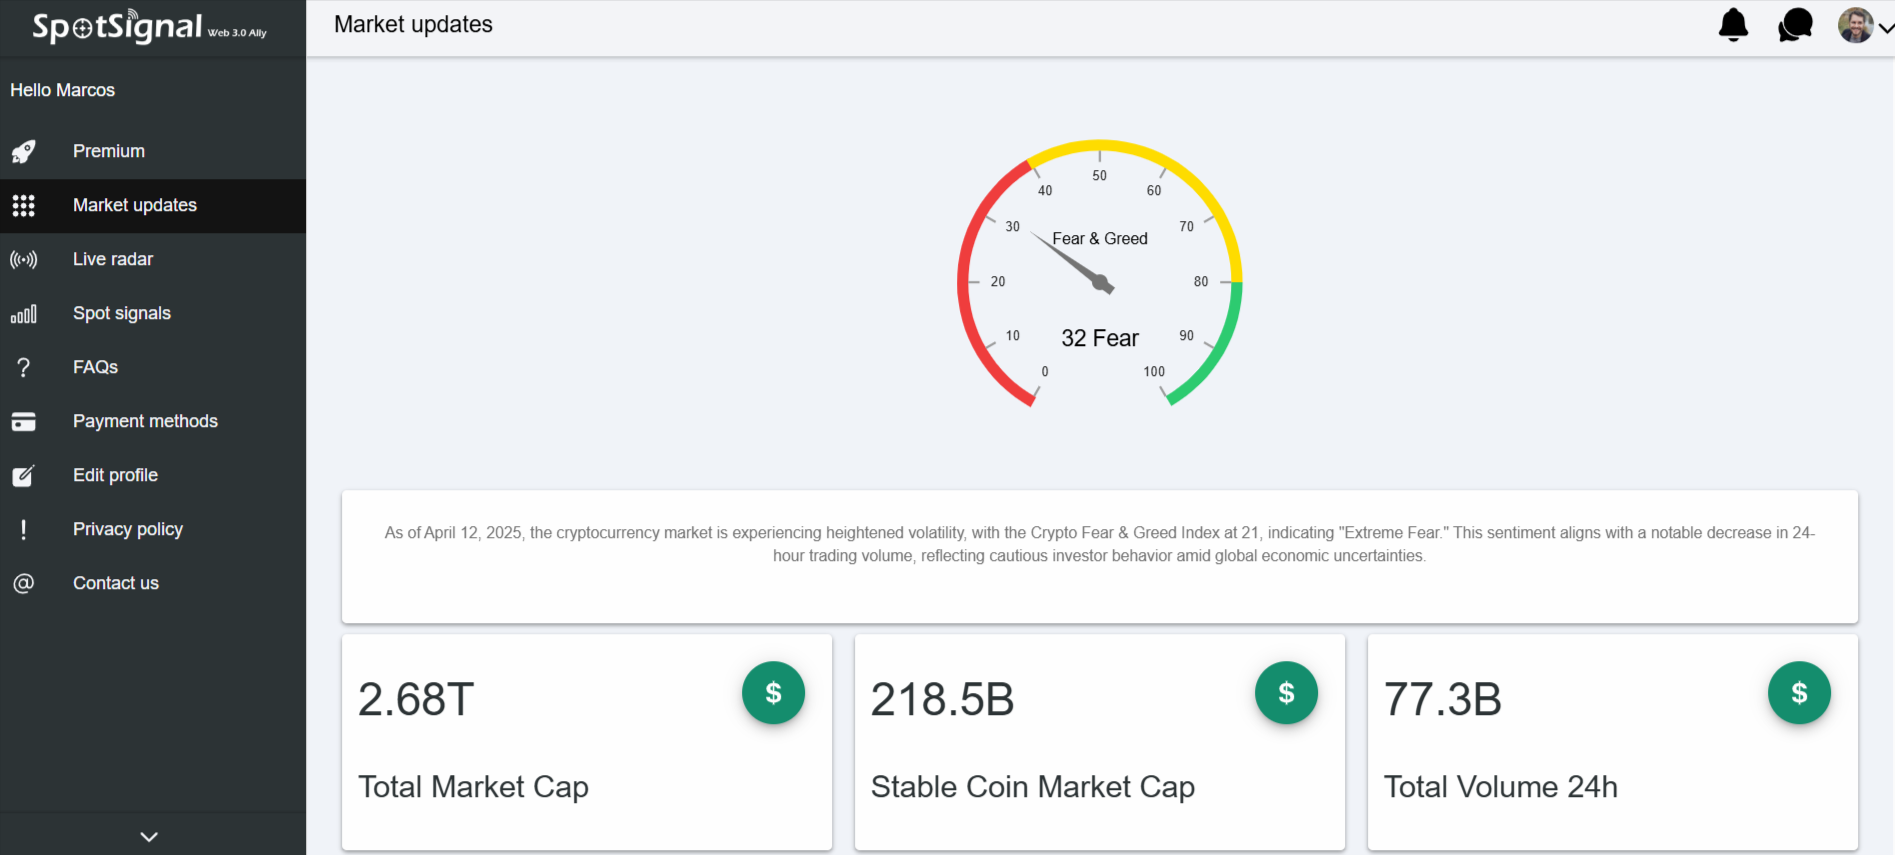
Task: Click the Live radar signal icon
Action: (24, 260)
